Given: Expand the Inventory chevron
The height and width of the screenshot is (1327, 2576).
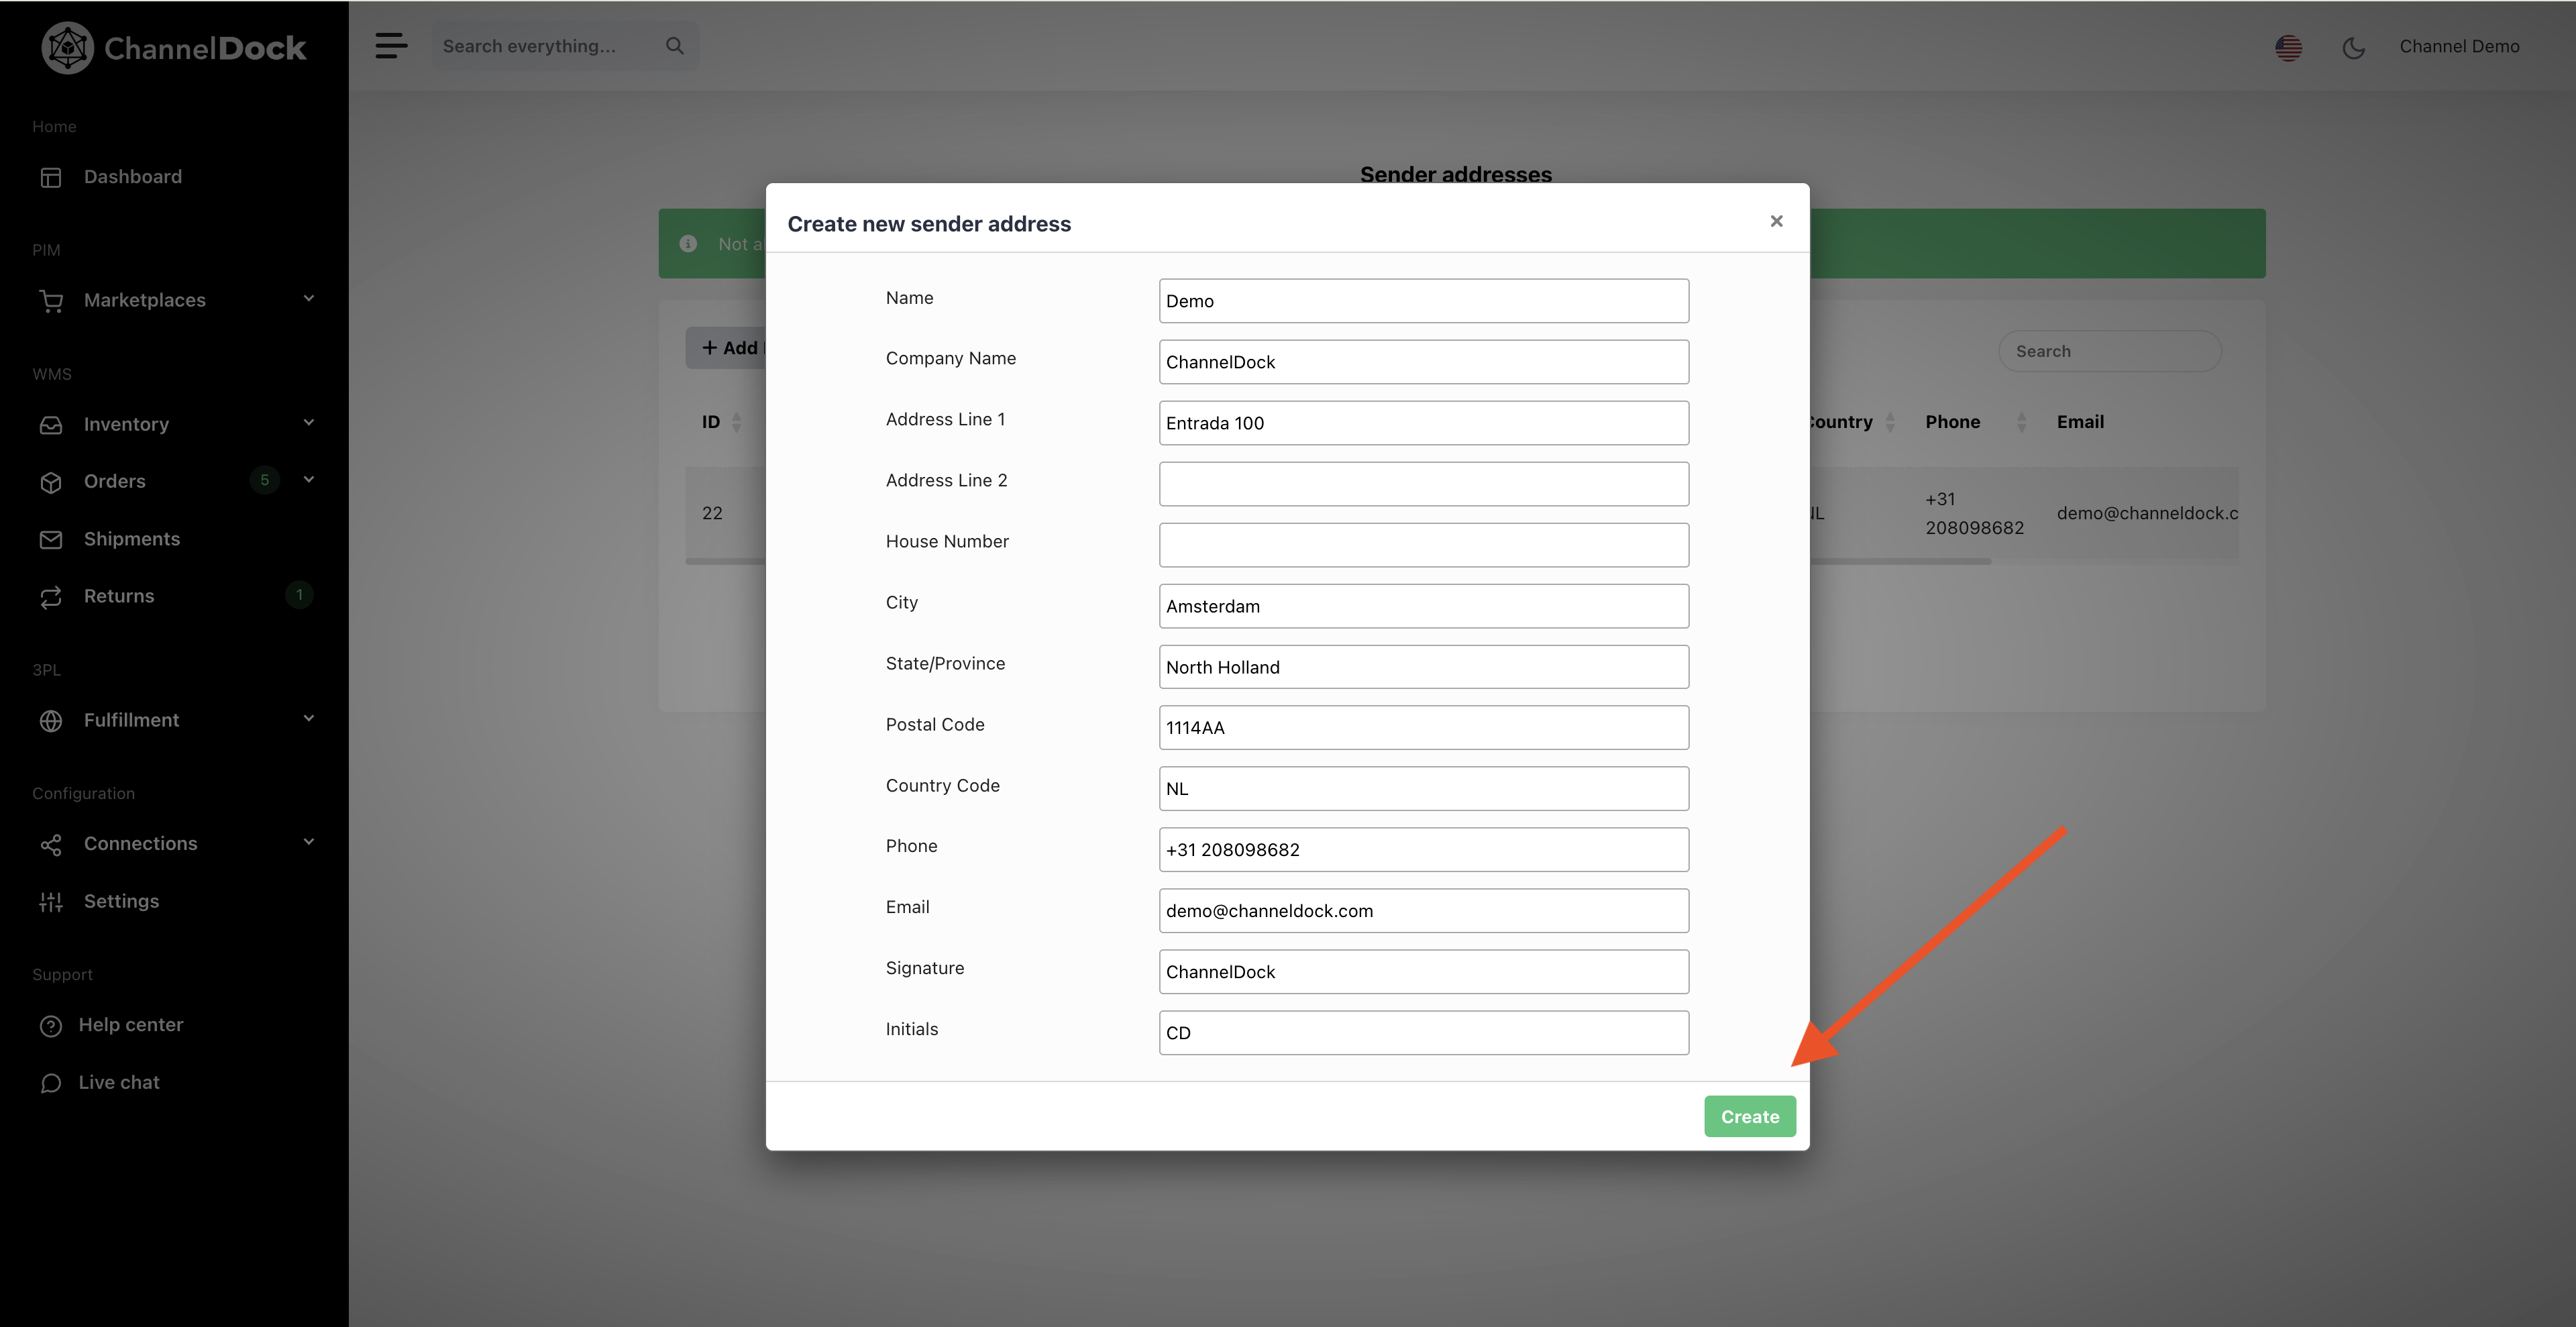Looking at the screenshot, I should pos(309,422).
